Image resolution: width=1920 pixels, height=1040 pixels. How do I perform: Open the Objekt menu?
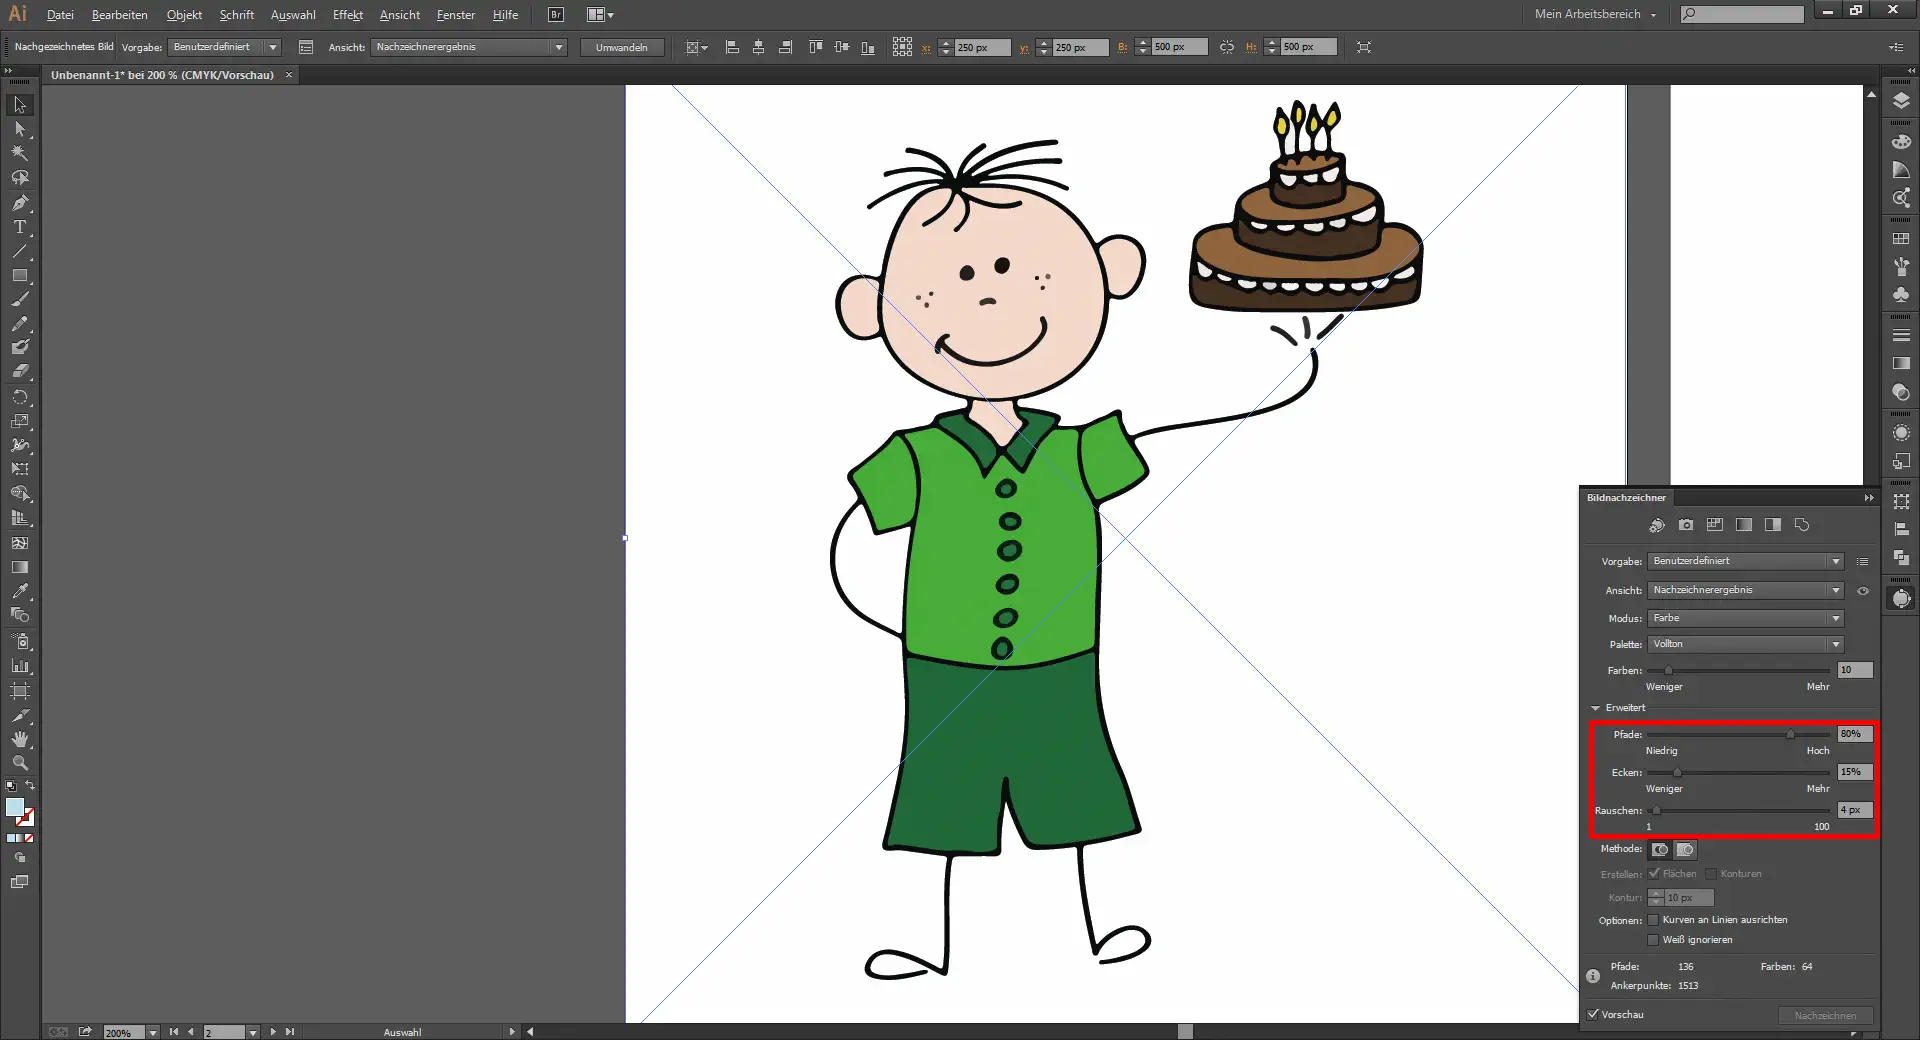tap(184, 15)
